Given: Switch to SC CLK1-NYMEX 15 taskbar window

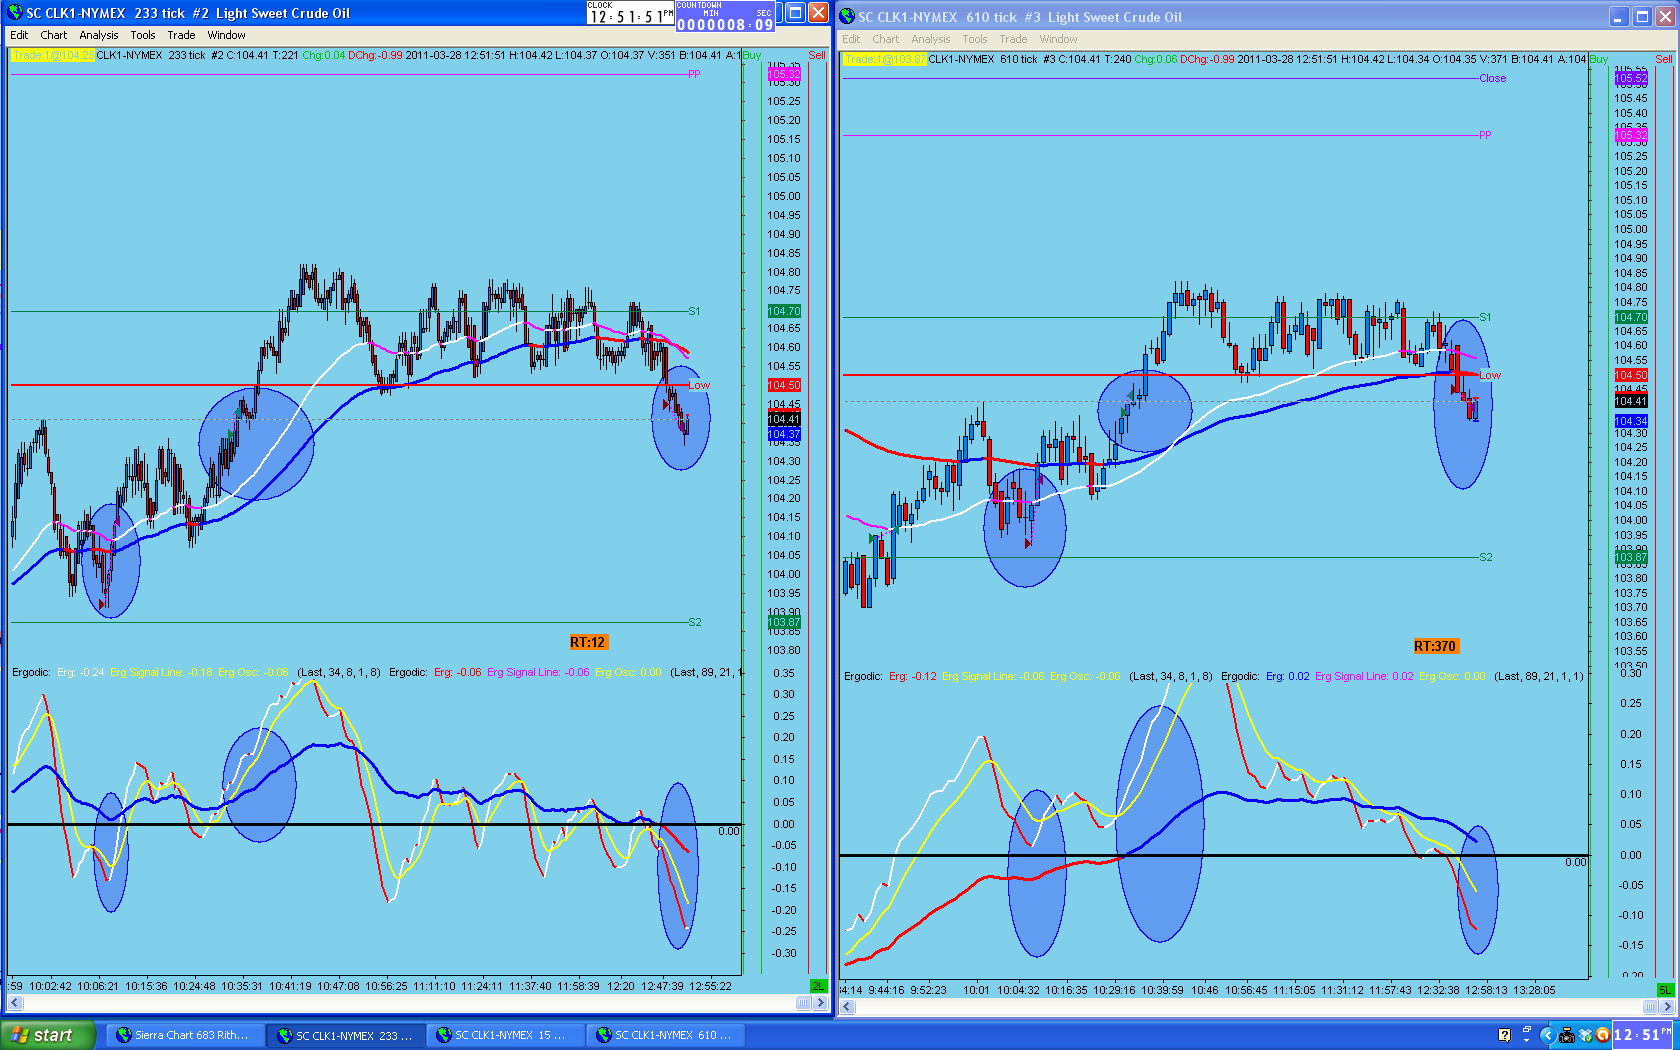Looking at the screenshot, I should [x=505, y=1035].
